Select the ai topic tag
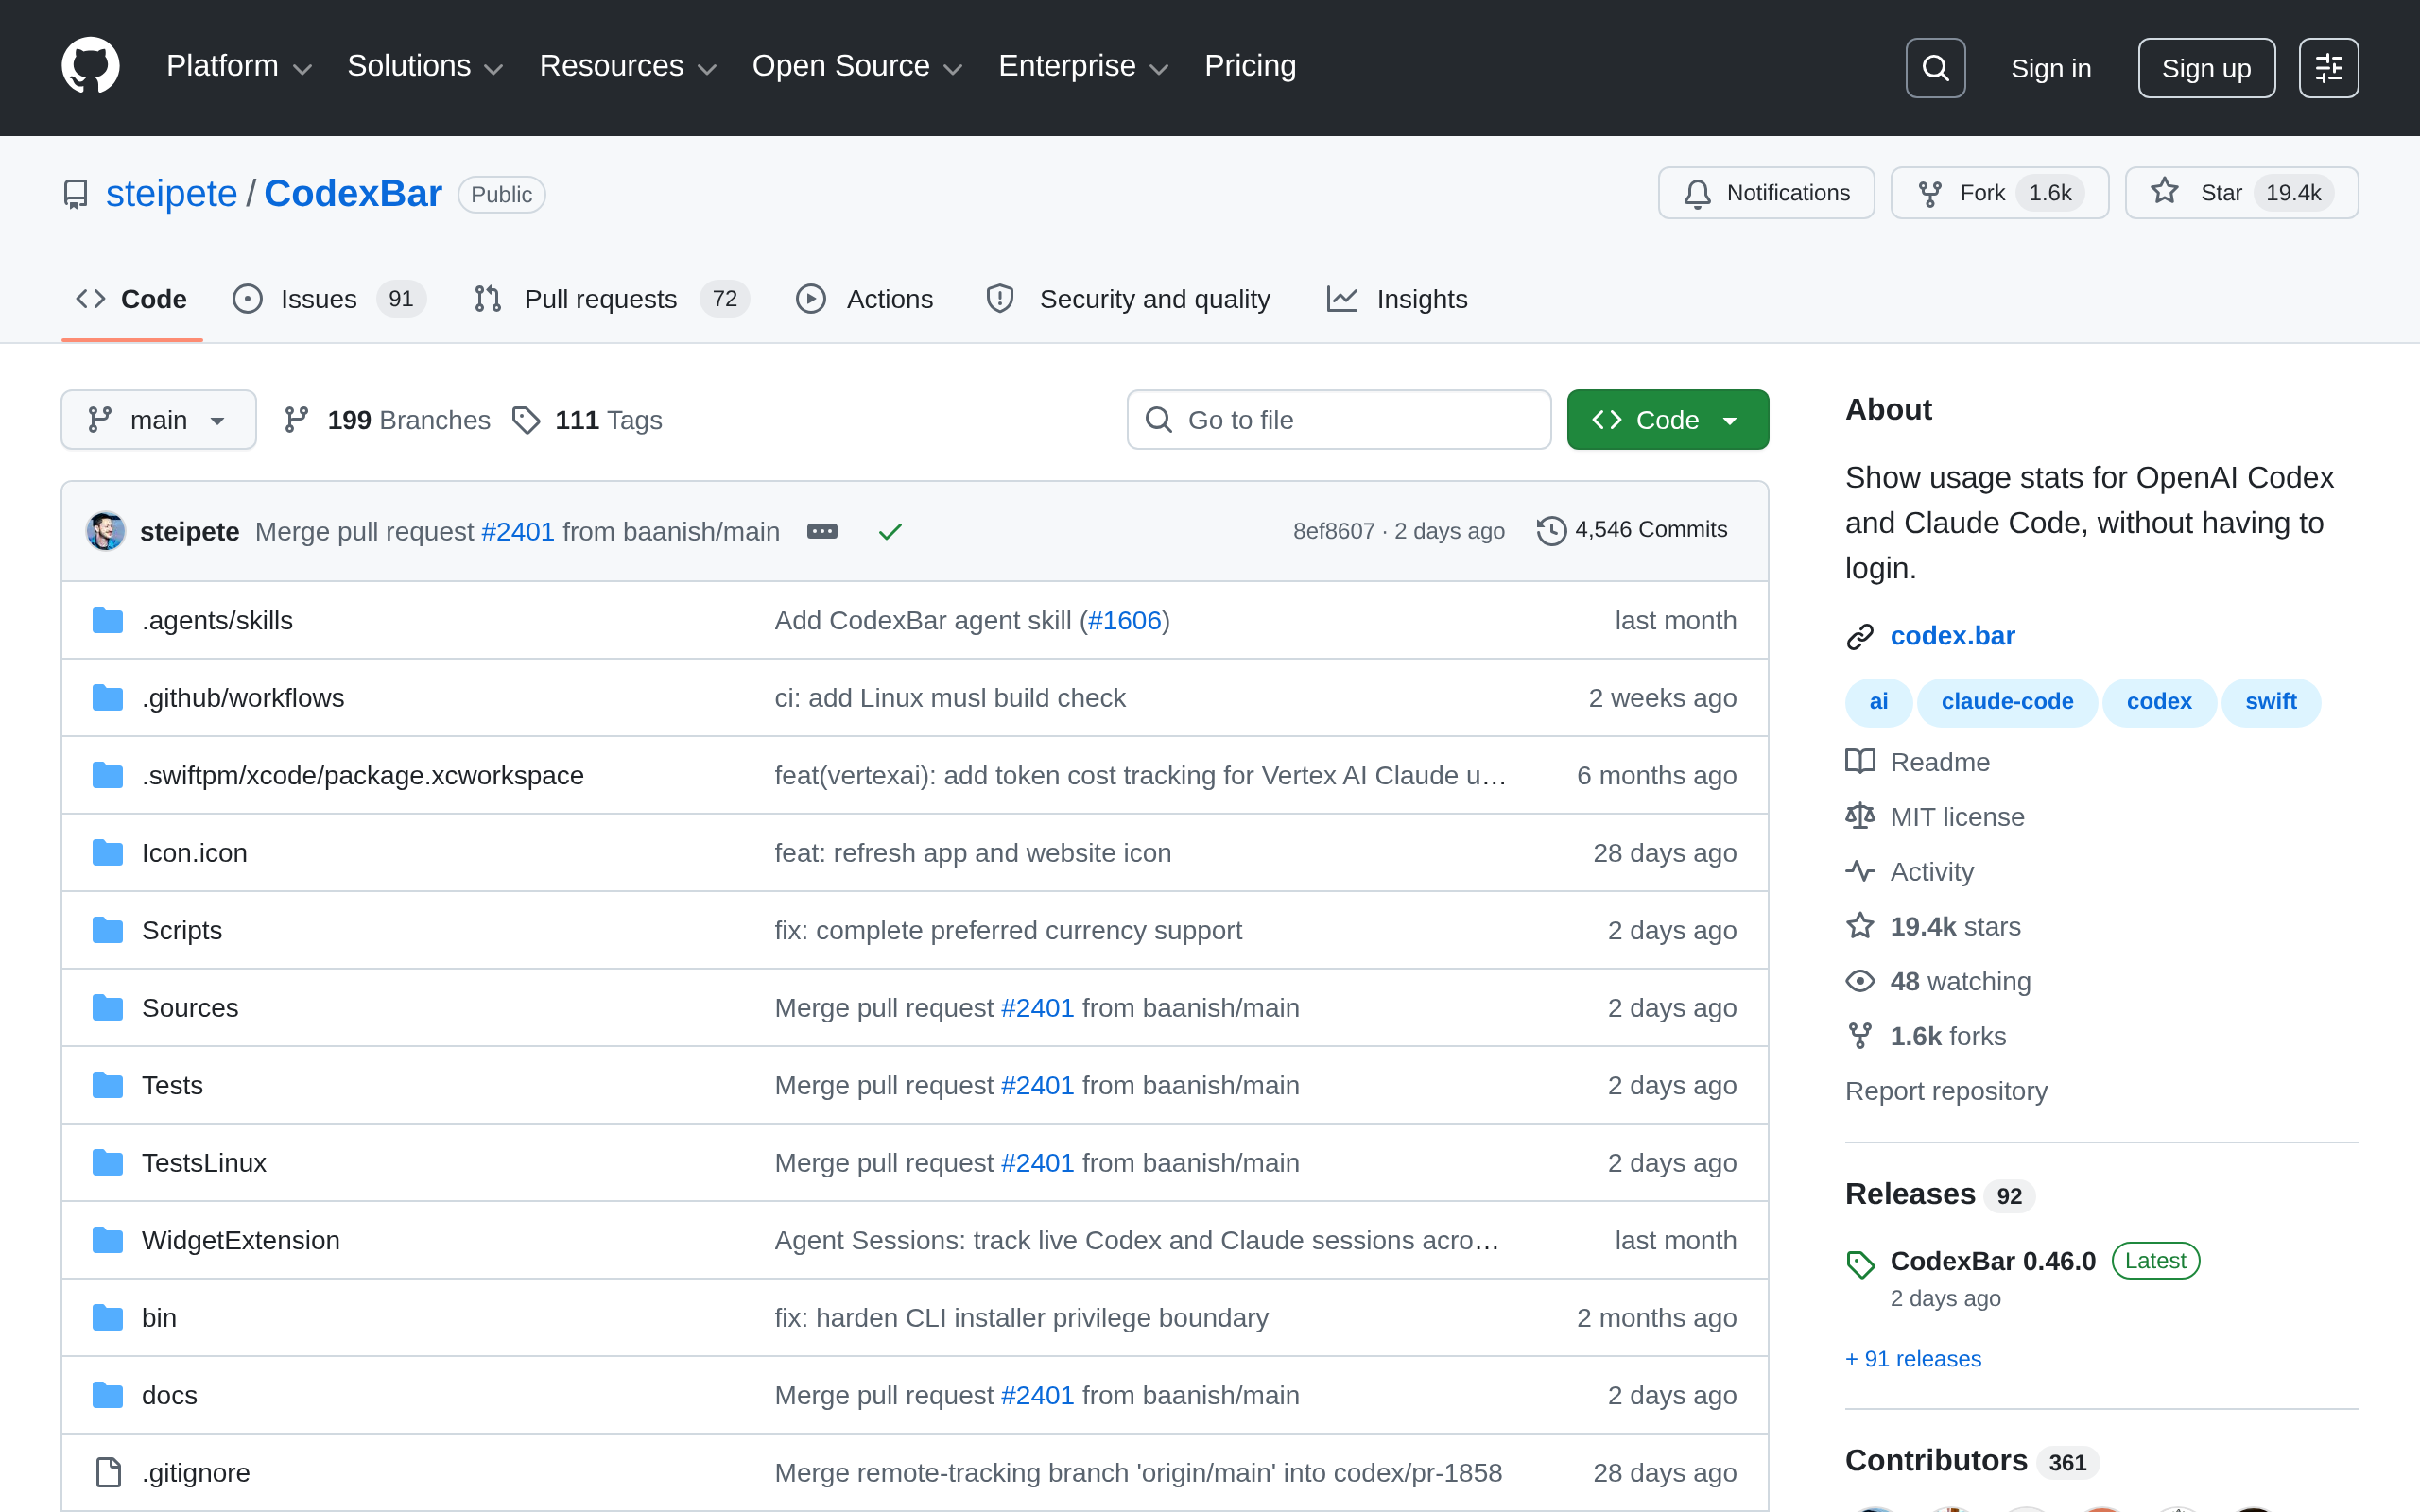This screenshot has height=1512, width=2420. tap(1878, 702)
